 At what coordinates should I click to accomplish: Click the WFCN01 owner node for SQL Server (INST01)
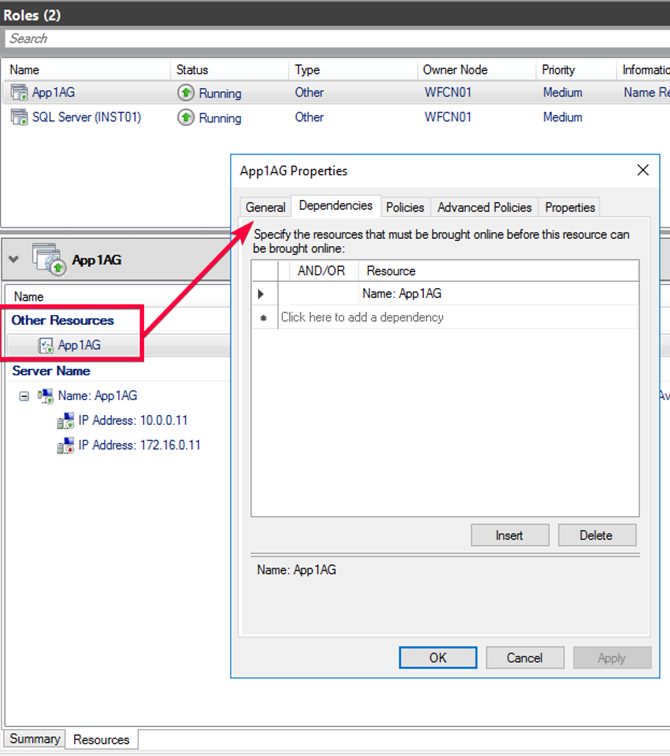click(x=448, y=117)
